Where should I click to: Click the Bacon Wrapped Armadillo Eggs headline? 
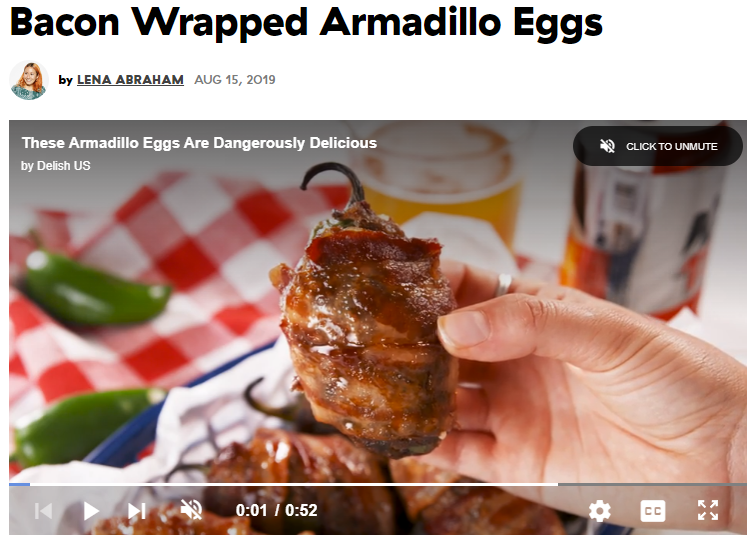tap(306, 22)
